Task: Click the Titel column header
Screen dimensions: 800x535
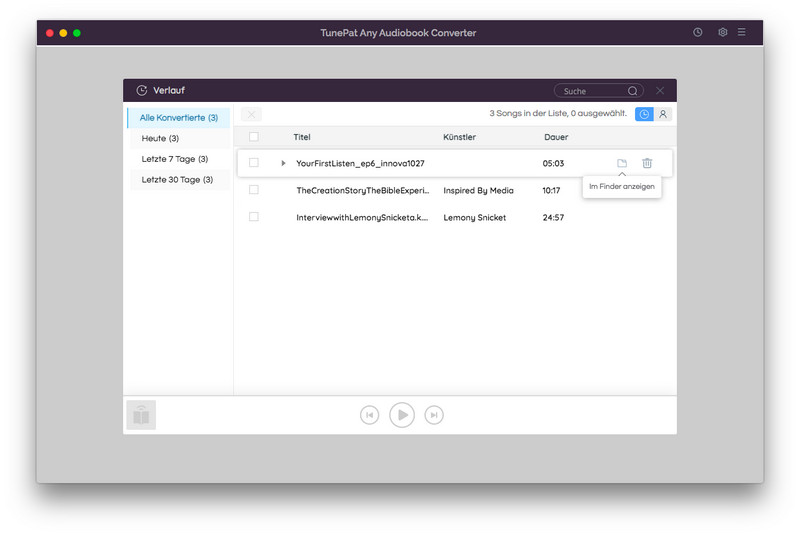Action: tap(302, 137)
